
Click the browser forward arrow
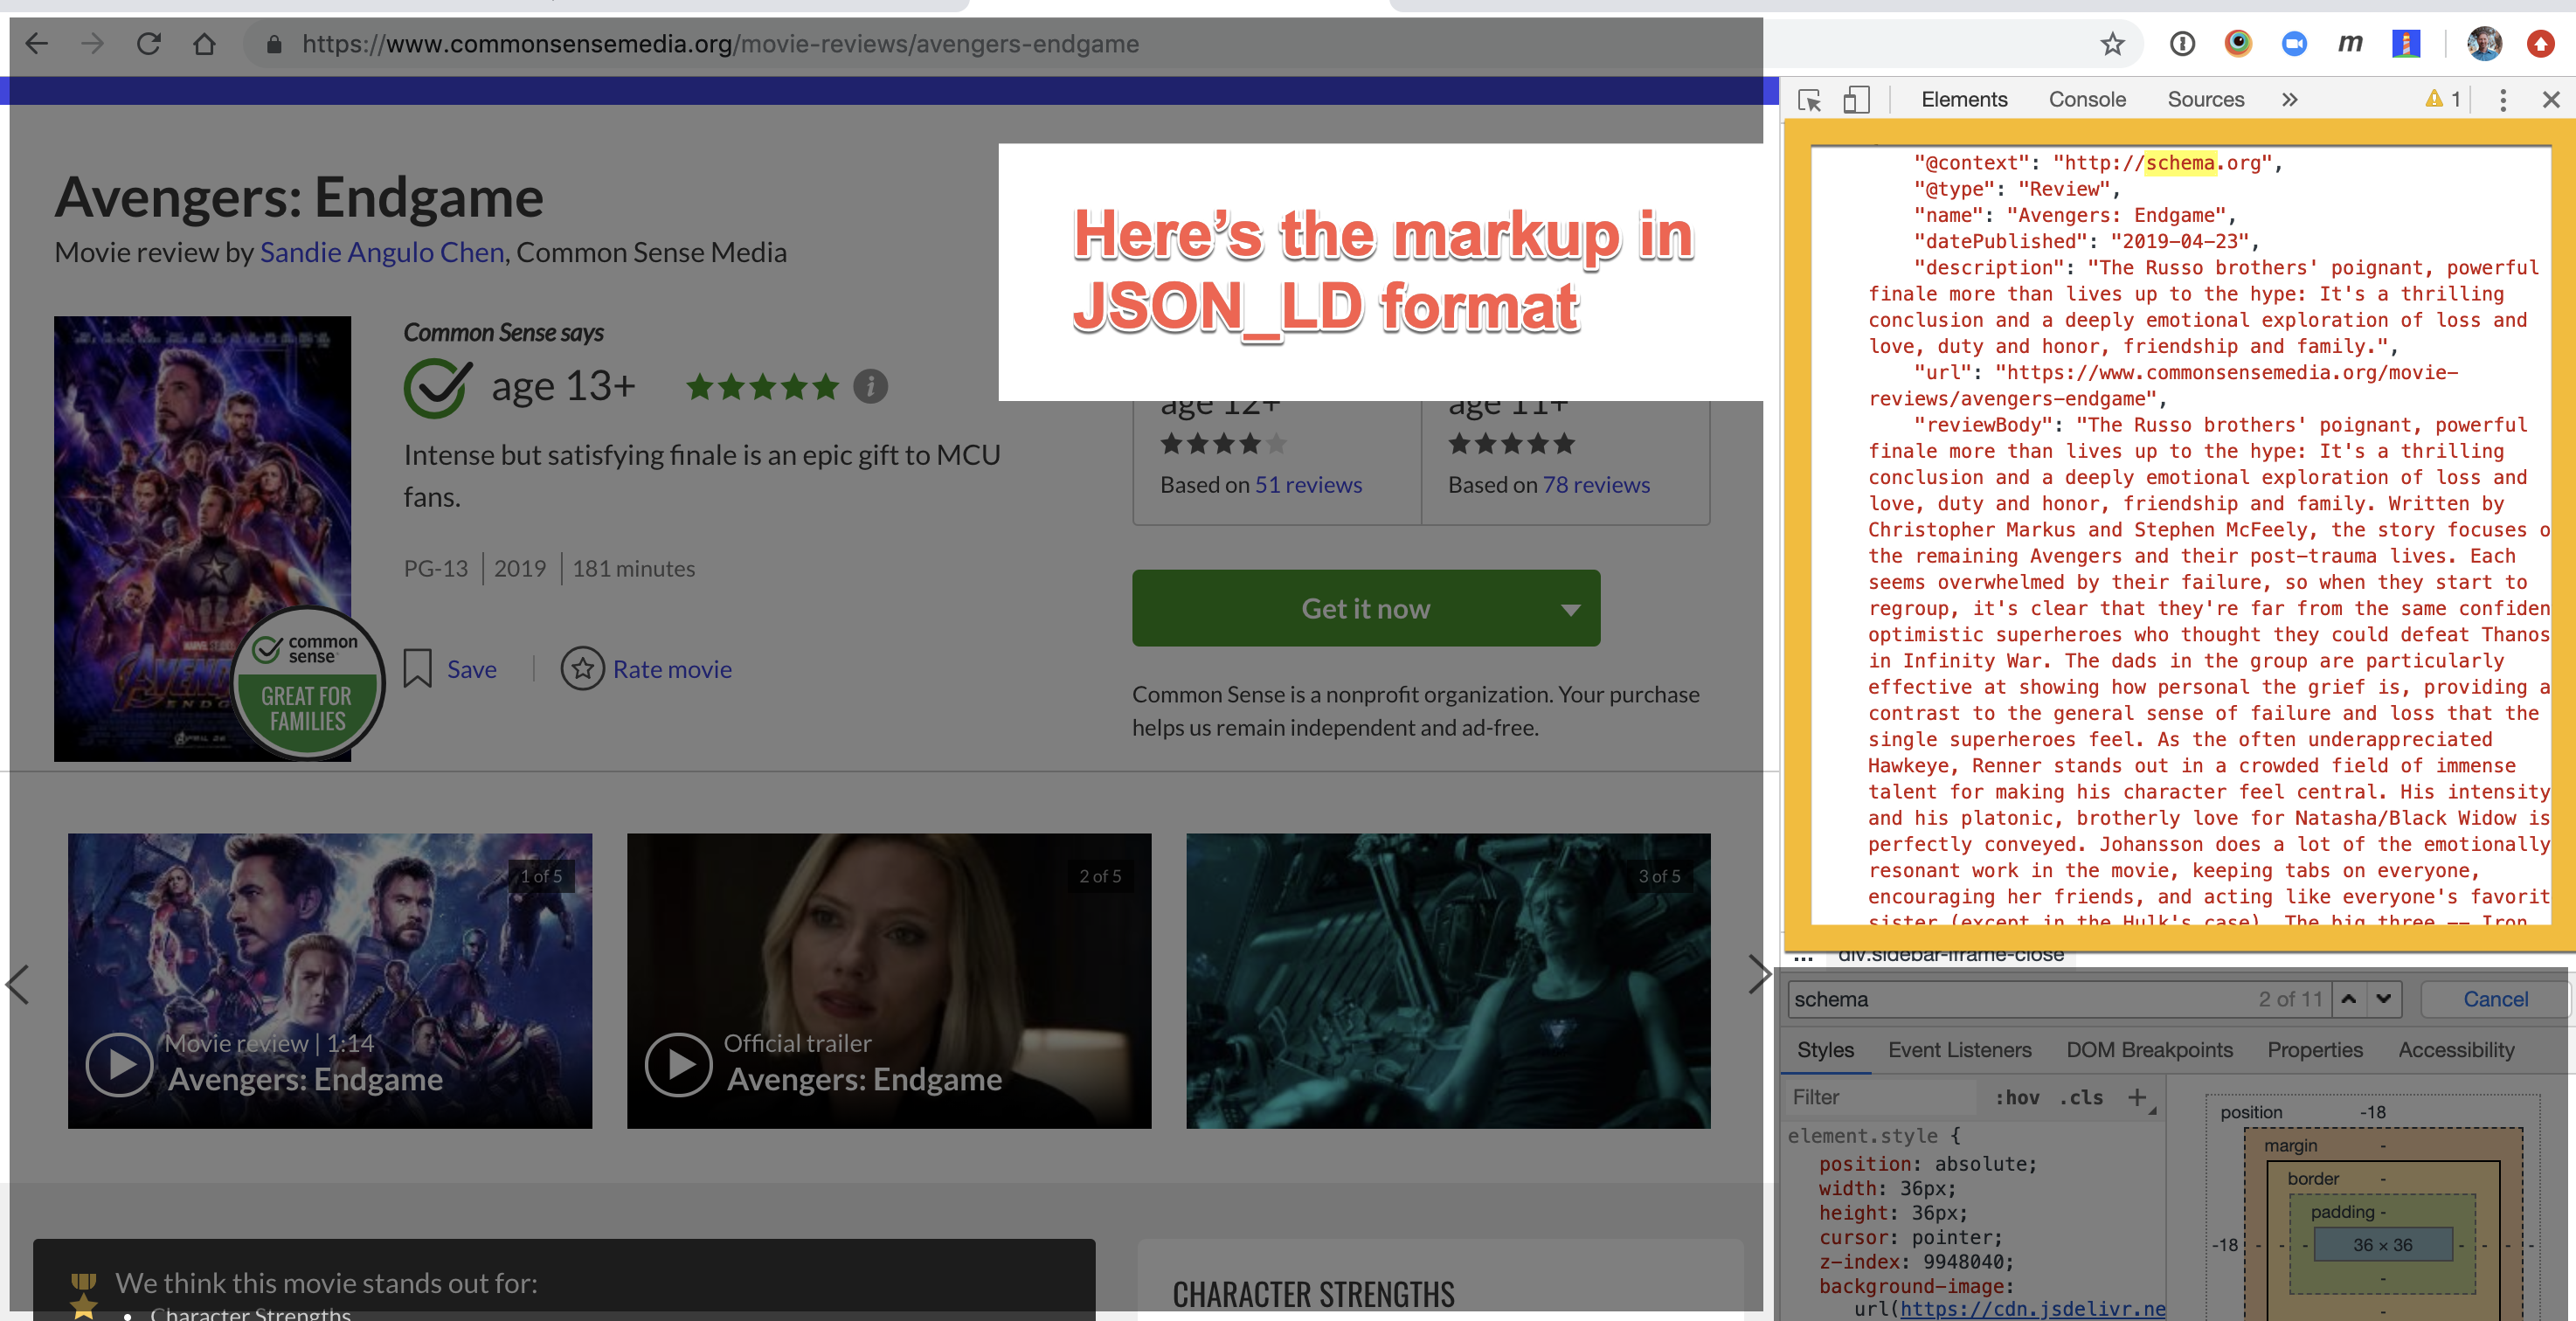pyautogui.click(x=92, y=44)
